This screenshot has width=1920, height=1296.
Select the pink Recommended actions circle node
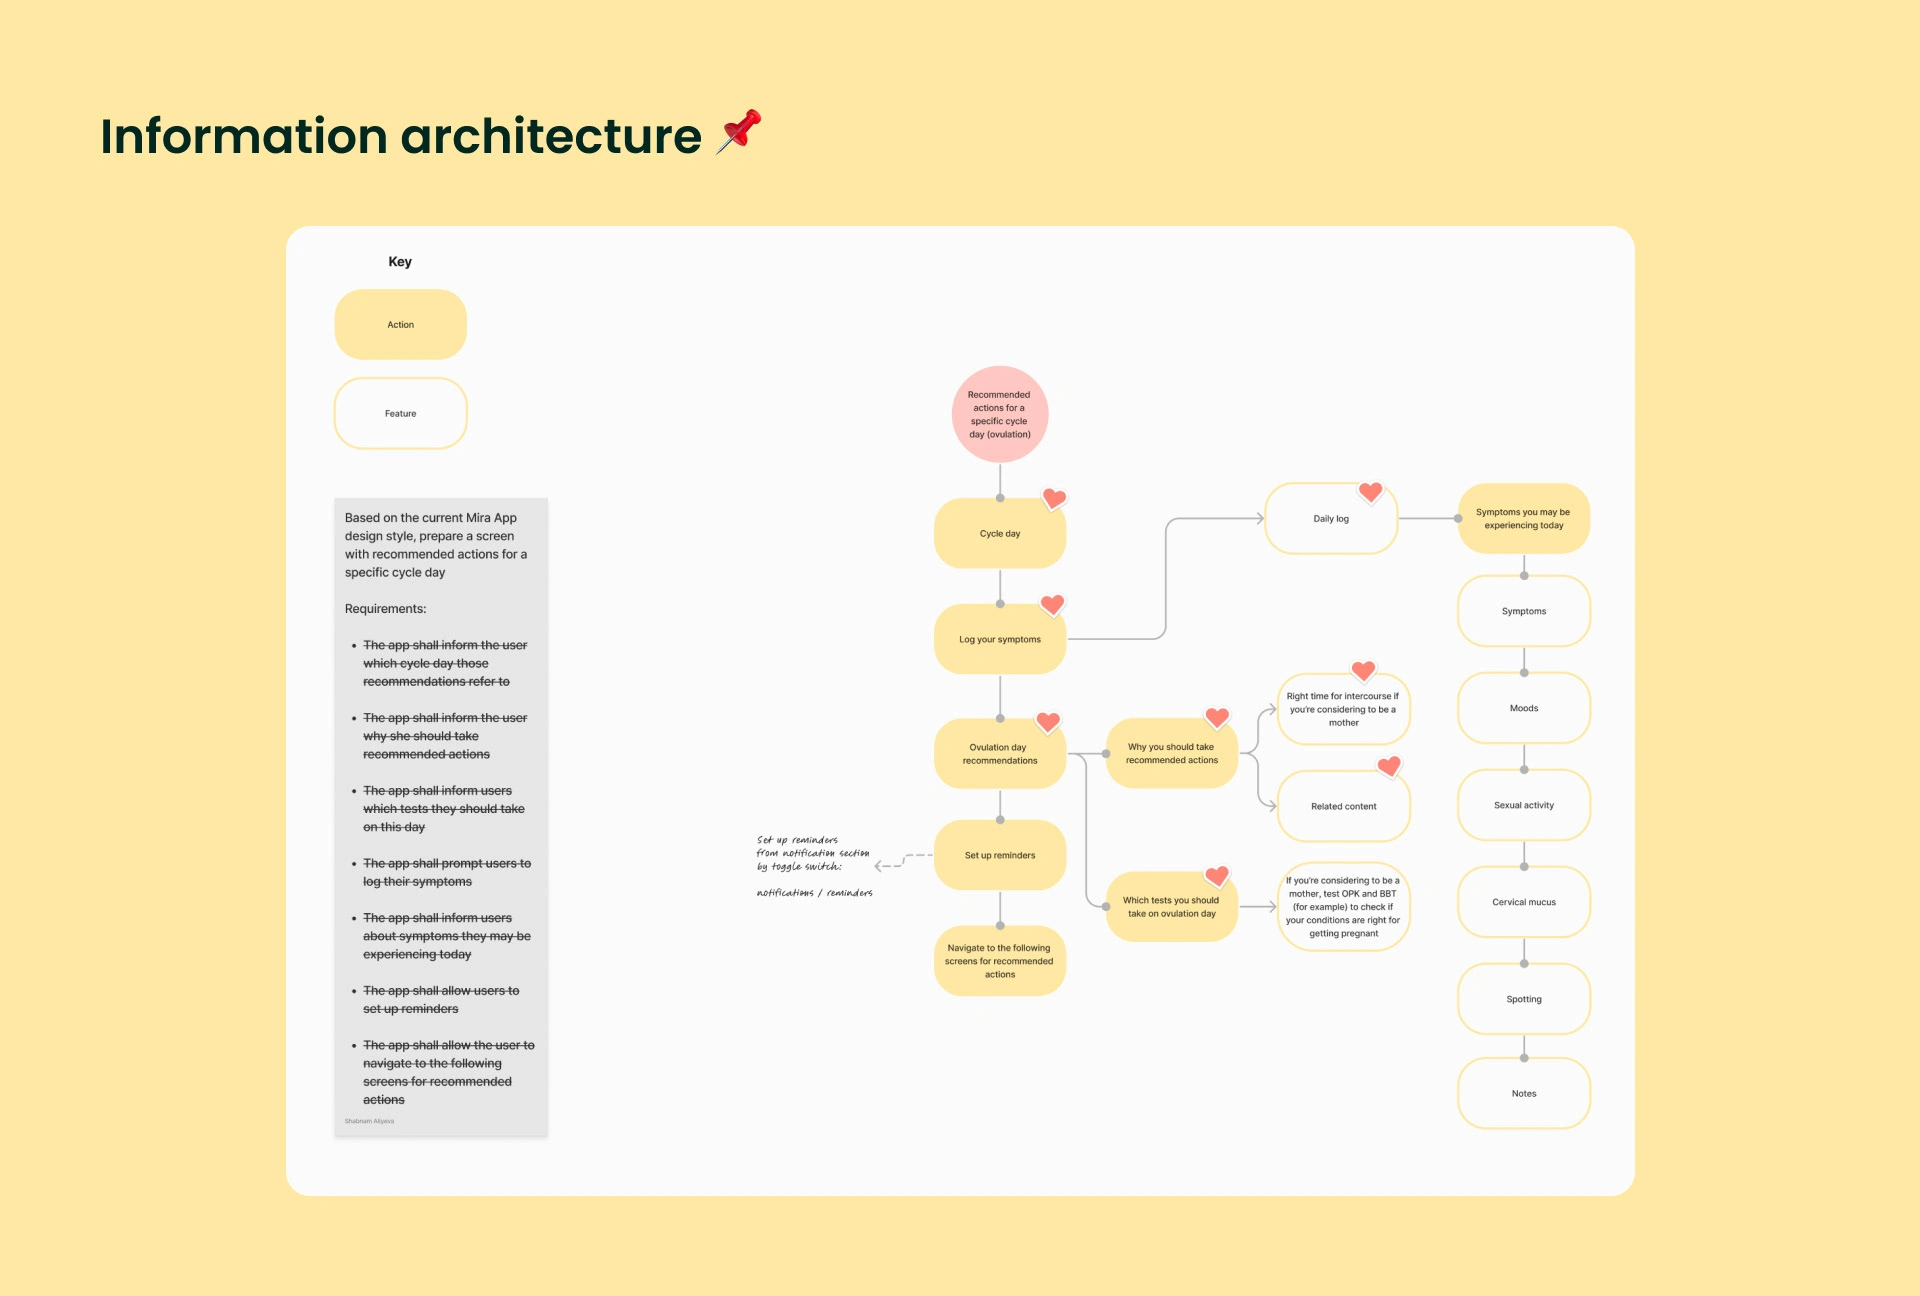pyautogui.click(x=1000, y=414)
